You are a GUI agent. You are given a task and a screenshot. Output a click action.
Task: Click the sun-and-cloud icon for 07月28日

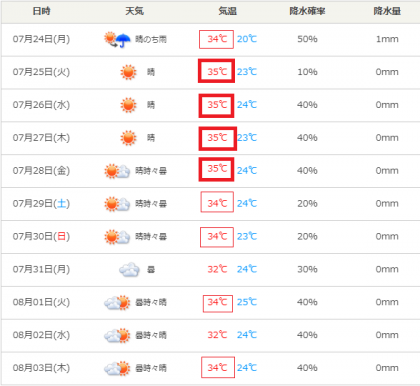pos(117,171)
